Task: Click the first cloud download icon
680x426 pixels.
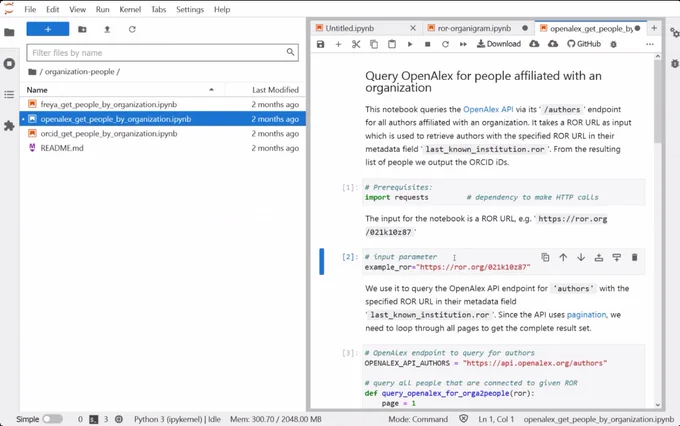Action: [534, 44]
